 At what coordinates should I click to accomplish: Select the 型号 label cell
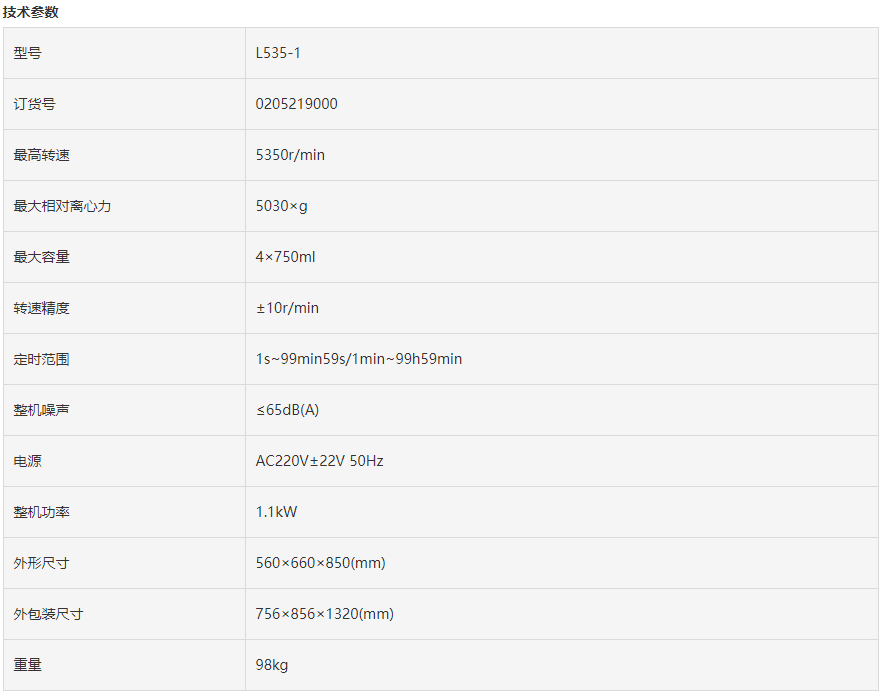pos(28,53)
